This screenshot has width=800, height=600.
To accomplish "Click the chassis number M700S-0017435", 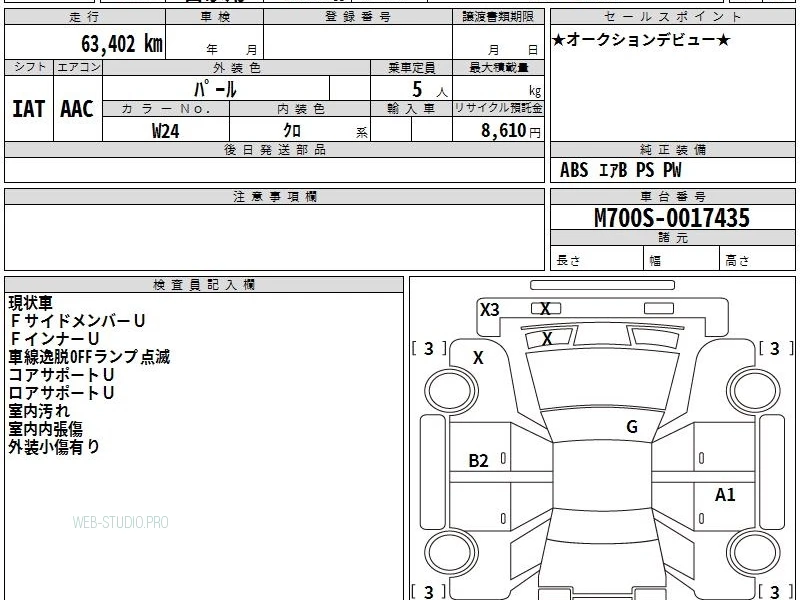I will 672,218.
